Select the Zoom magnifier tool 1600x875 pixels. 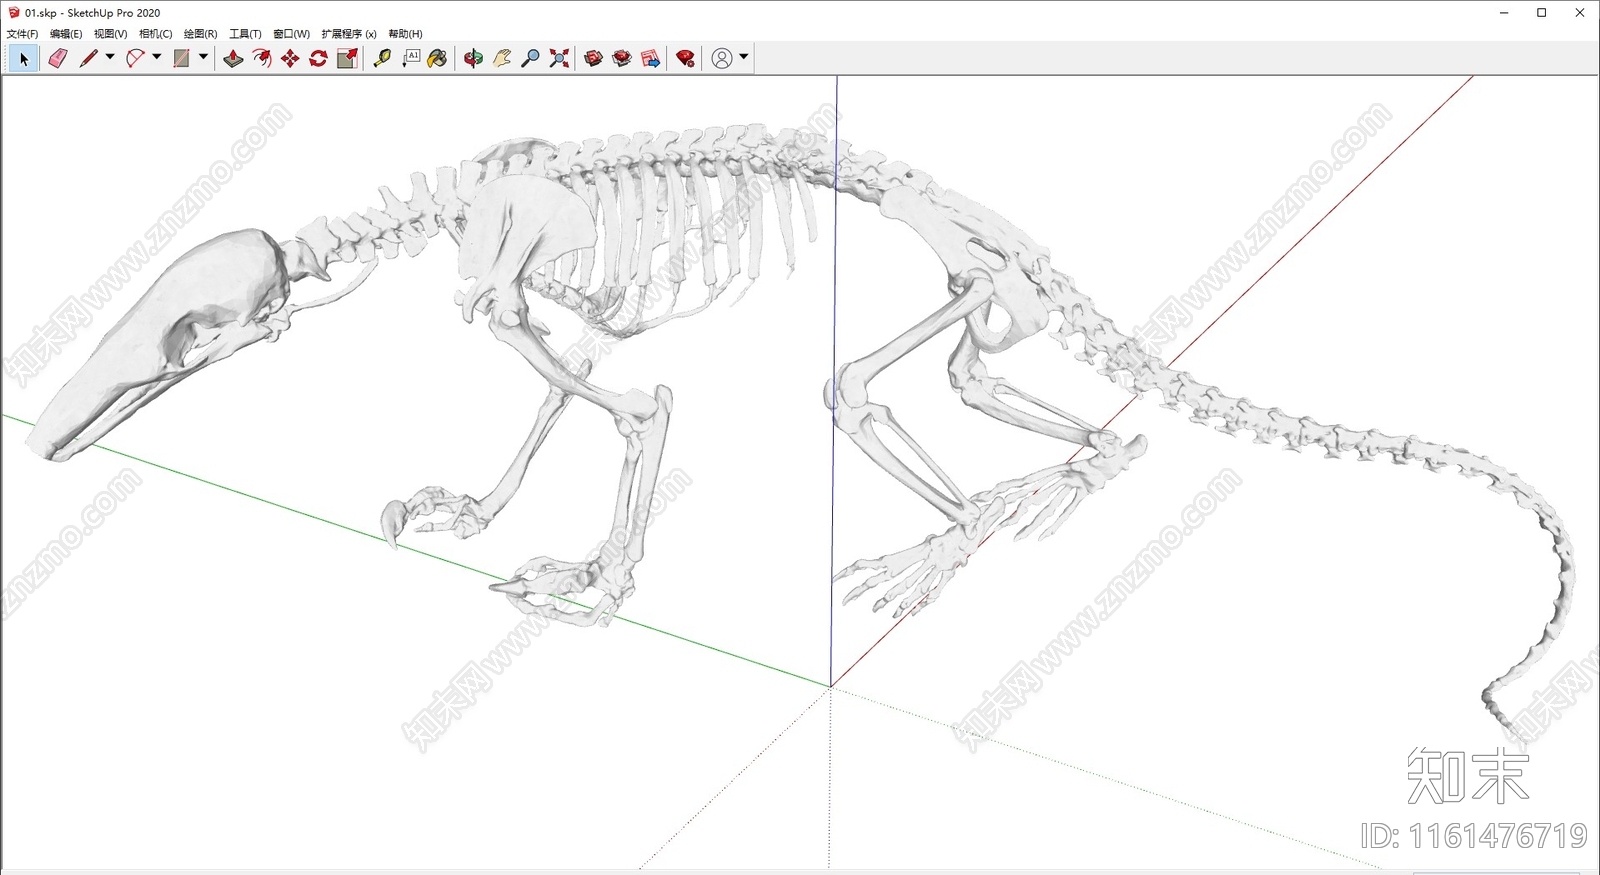tap(531, 59)
